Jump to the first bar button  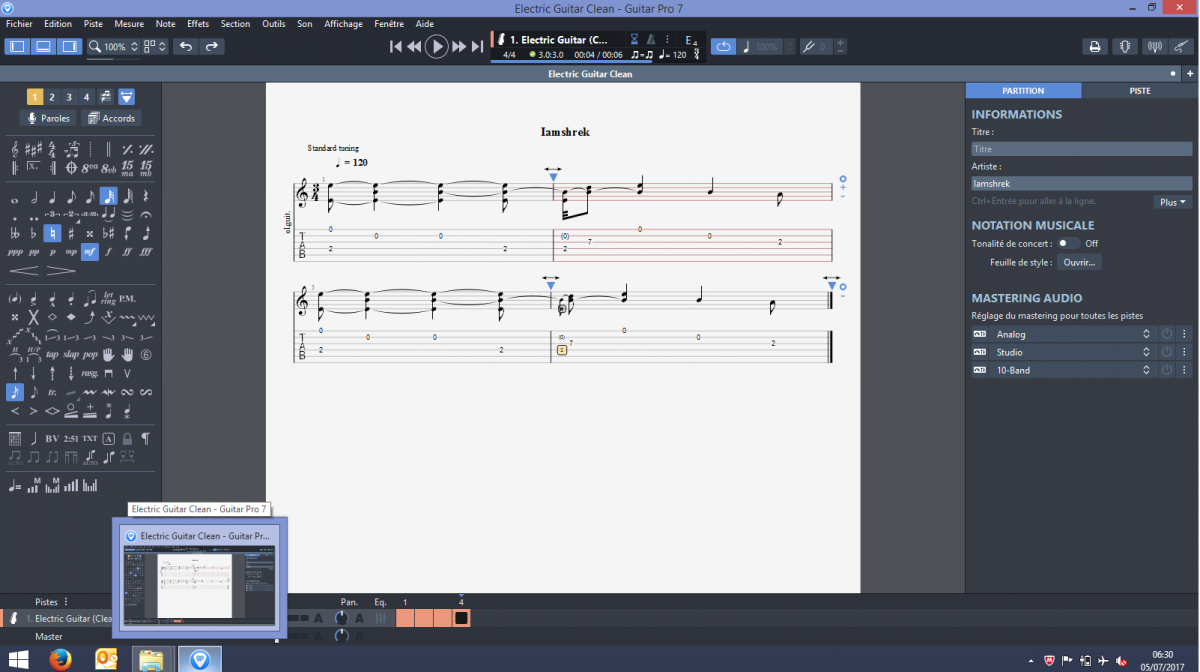[x=396, y=46]
